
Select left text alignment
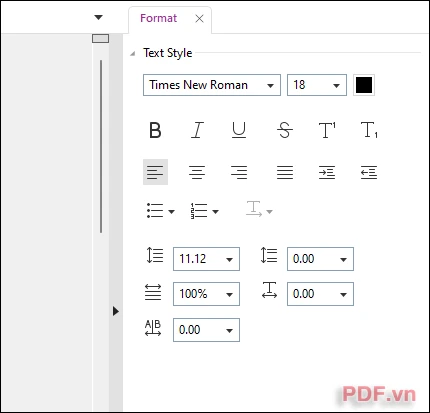[155, 172]
